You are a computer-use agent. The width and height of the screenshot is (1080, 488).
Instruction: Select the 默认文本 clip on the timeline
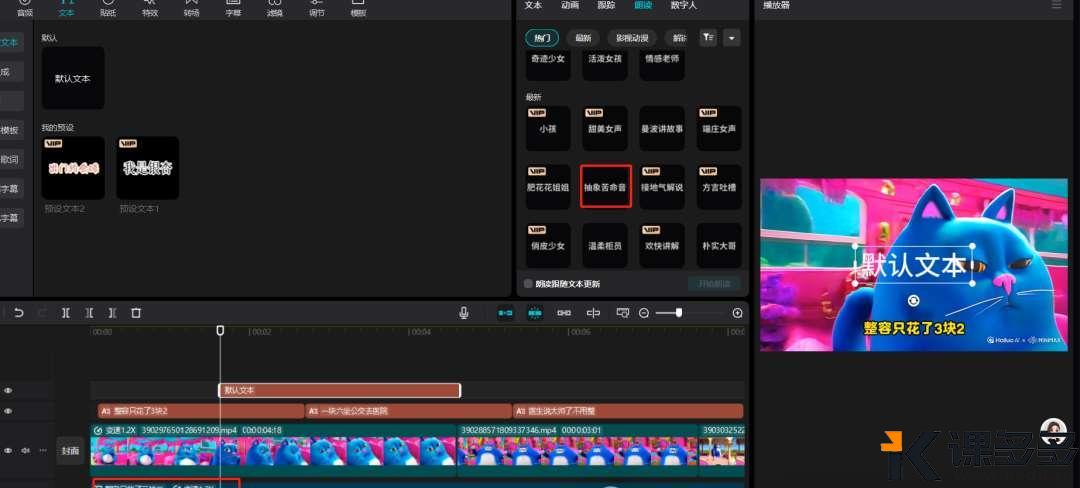pos(340,390)
